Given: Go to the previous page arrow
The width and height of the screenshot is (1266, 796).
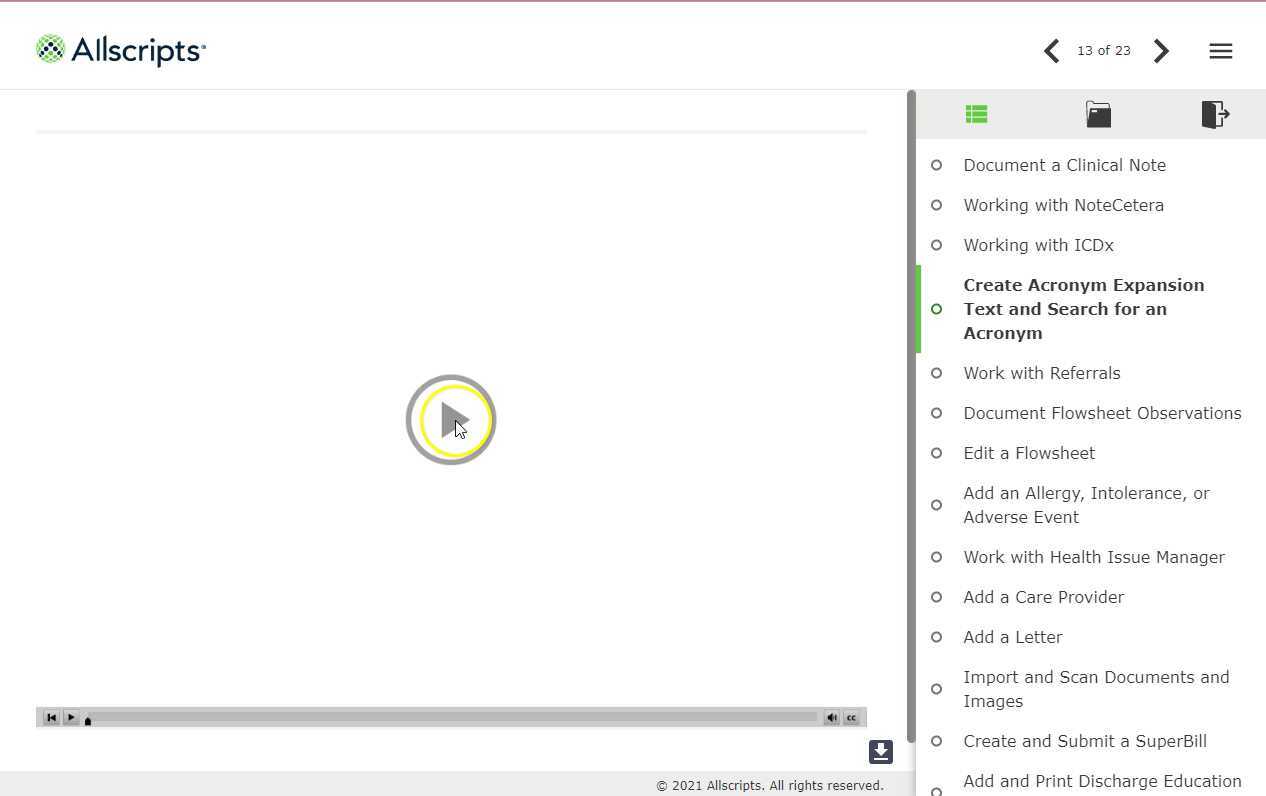Looking at the screenshot, I should click(x=1051, y=51).
